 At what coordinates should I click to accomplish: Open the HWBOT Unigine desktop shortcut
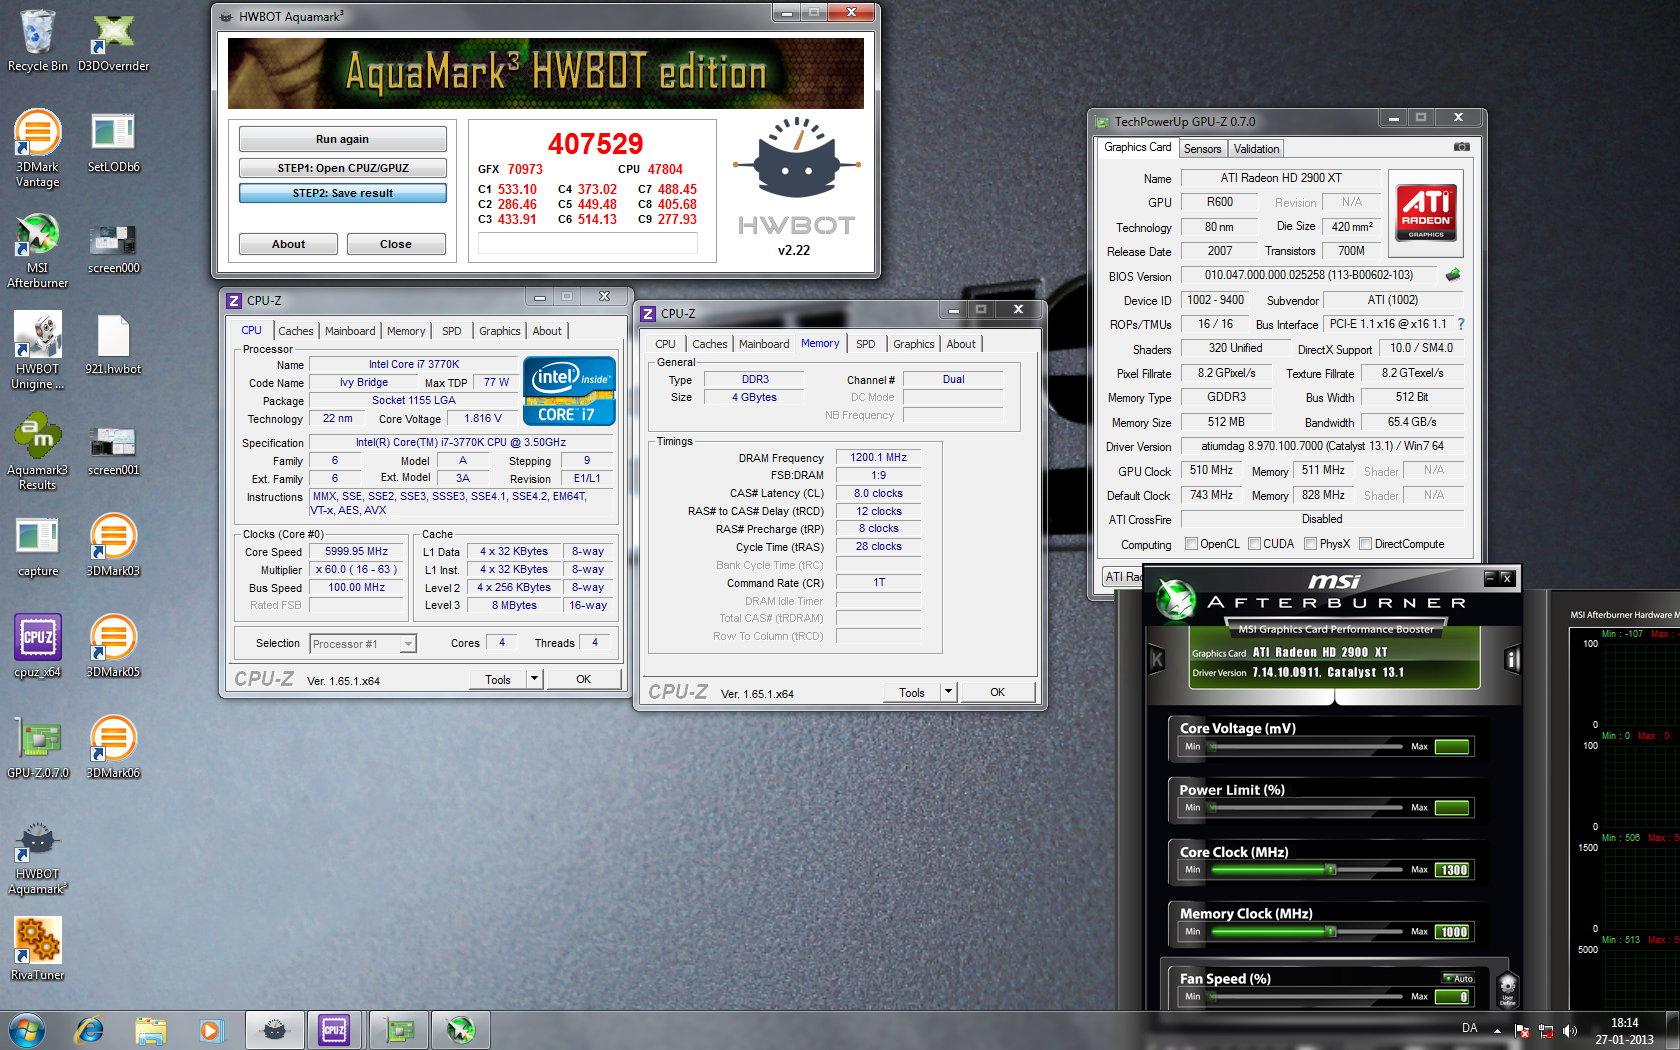point(38,350)
